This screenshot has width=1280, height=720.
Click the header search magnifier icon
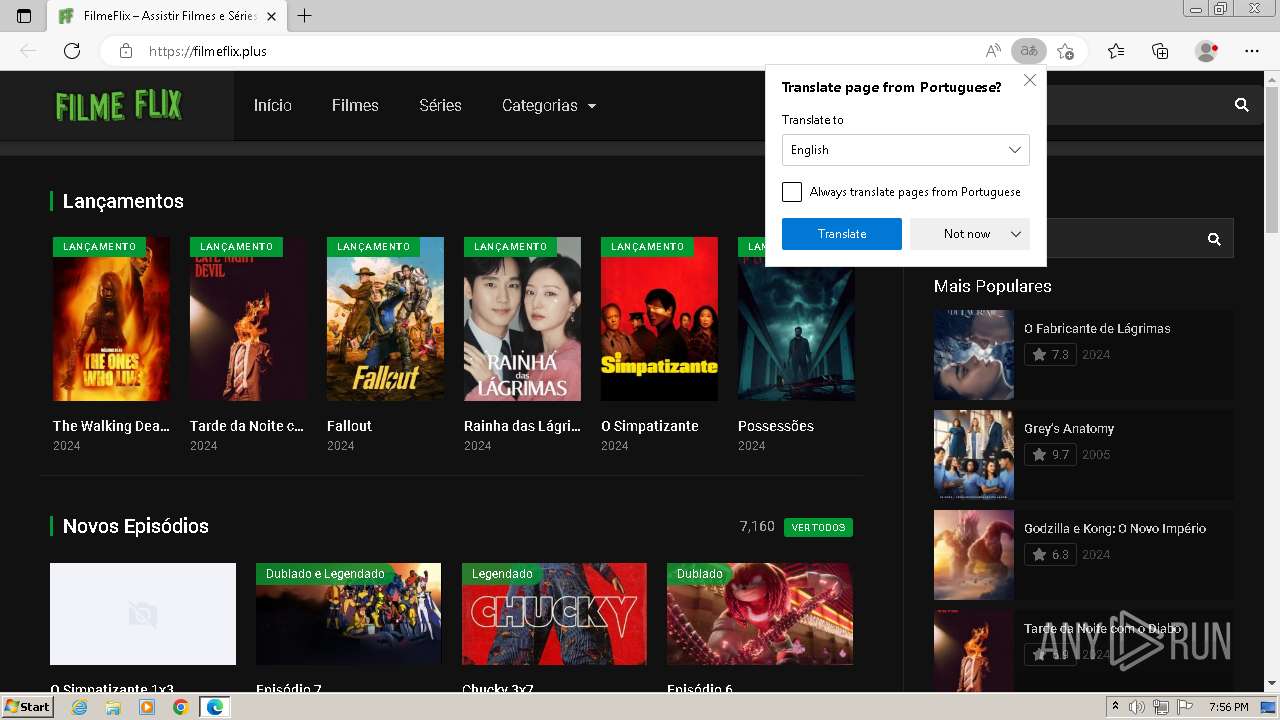click(x=1242, y=105)
